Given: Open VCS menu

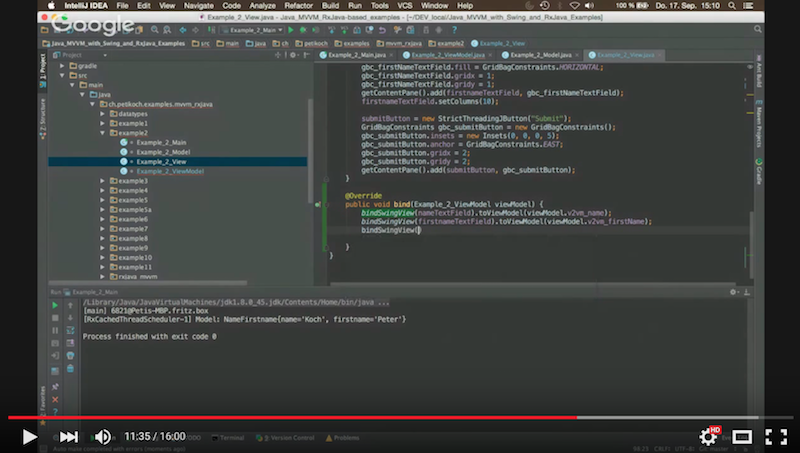Looking at the screenshot, I should coord(405,6).
